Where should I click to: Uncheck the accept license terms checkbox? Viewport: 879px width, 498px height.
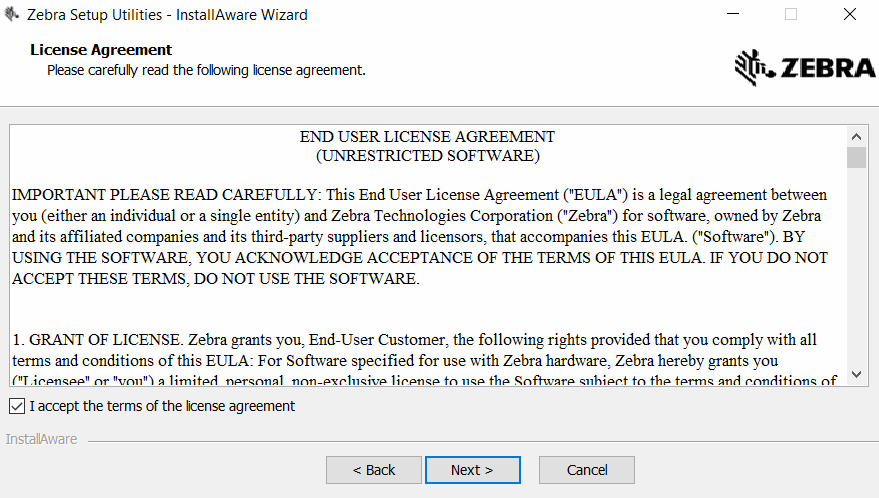(x=17, y=406)
